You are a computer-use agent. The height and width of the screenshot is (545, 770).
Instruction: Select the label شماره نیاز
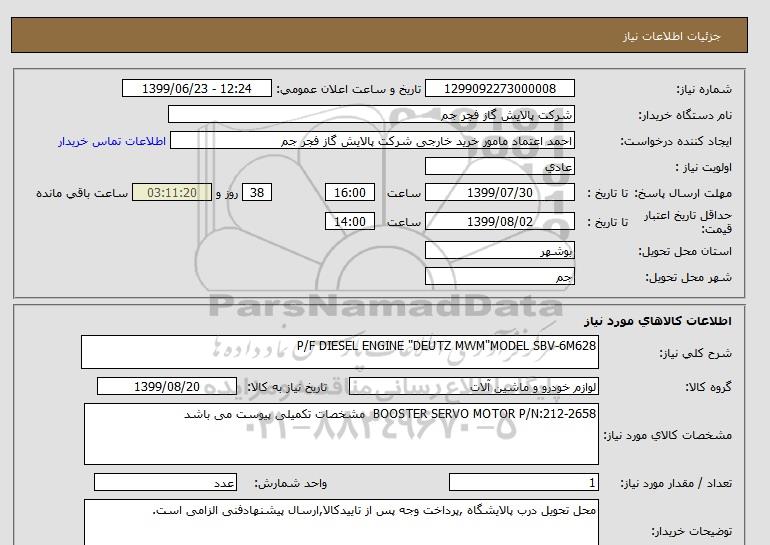pyautogui.click(x=704, y=89)
